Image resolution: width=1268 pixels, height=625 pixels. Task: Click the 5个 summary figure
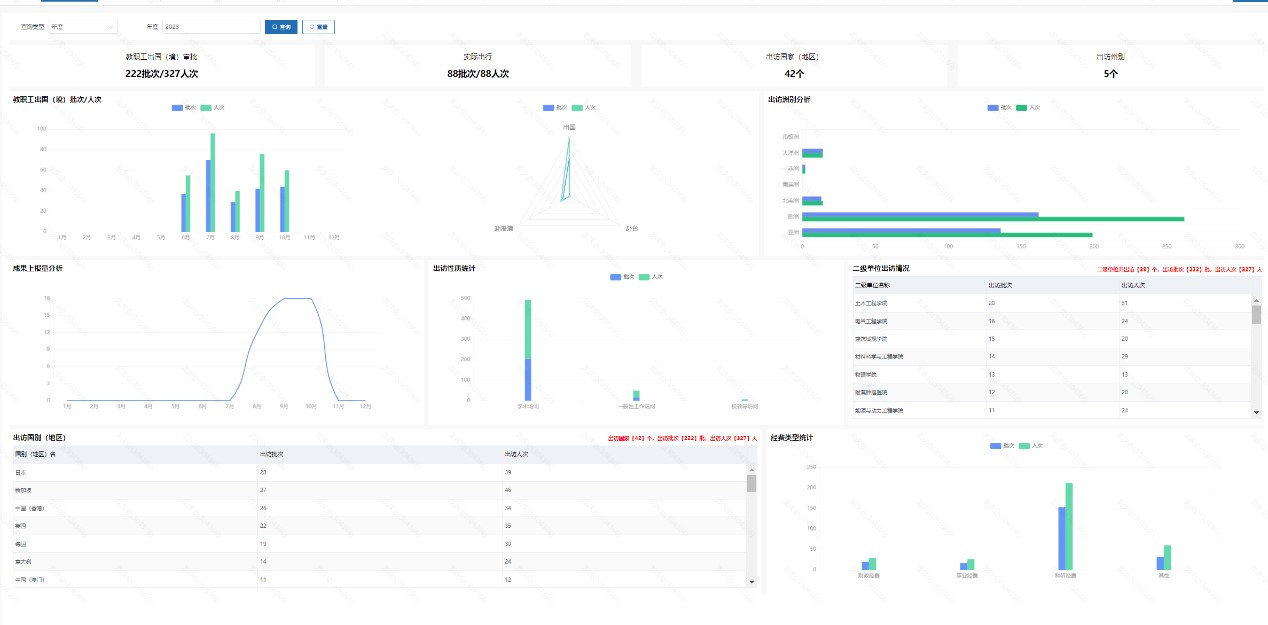click(1111, 74)
